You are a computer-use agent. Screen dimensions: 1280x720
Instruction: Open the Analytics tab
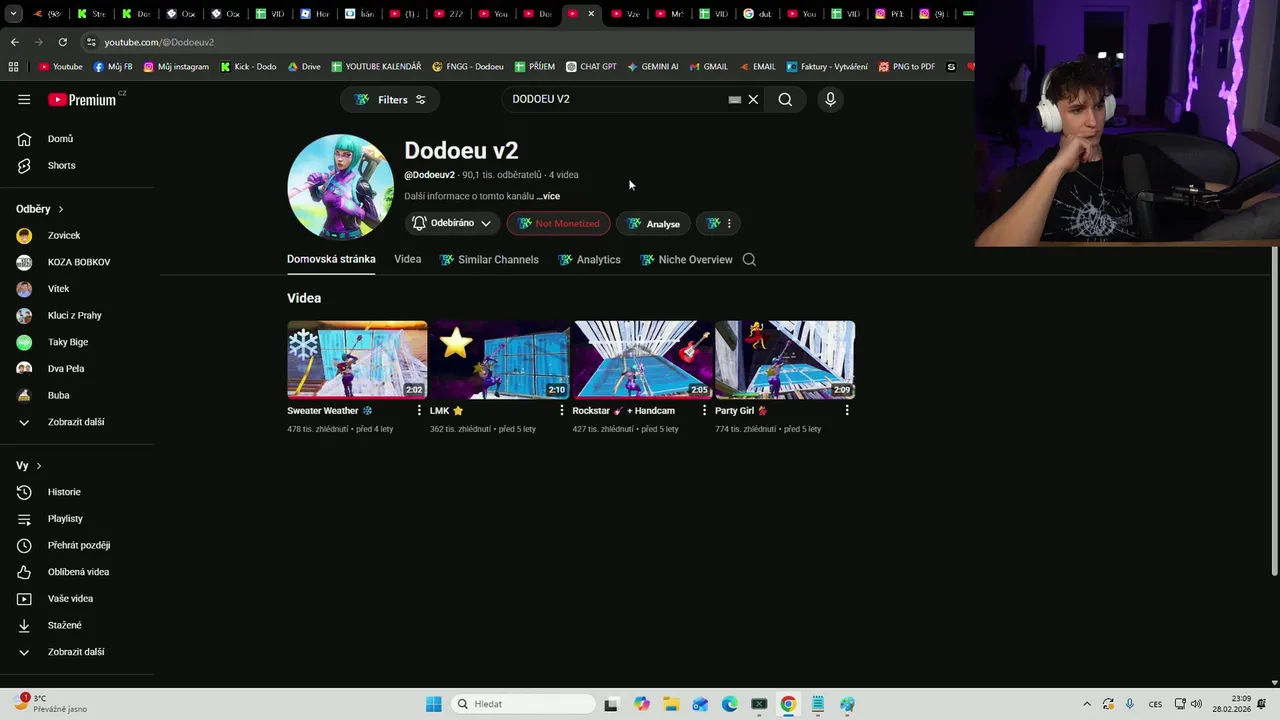pyautogui.click(x=590, y=259)
